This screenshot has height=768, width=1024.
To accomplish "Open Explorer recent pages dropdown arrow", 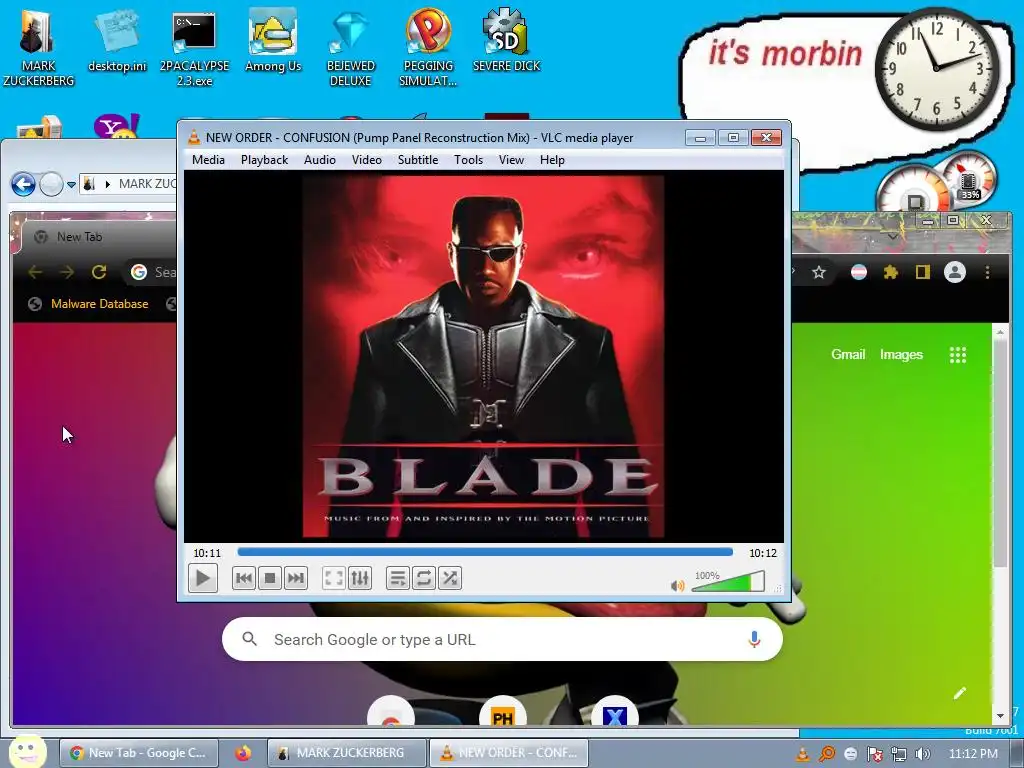I will point(71,185).
